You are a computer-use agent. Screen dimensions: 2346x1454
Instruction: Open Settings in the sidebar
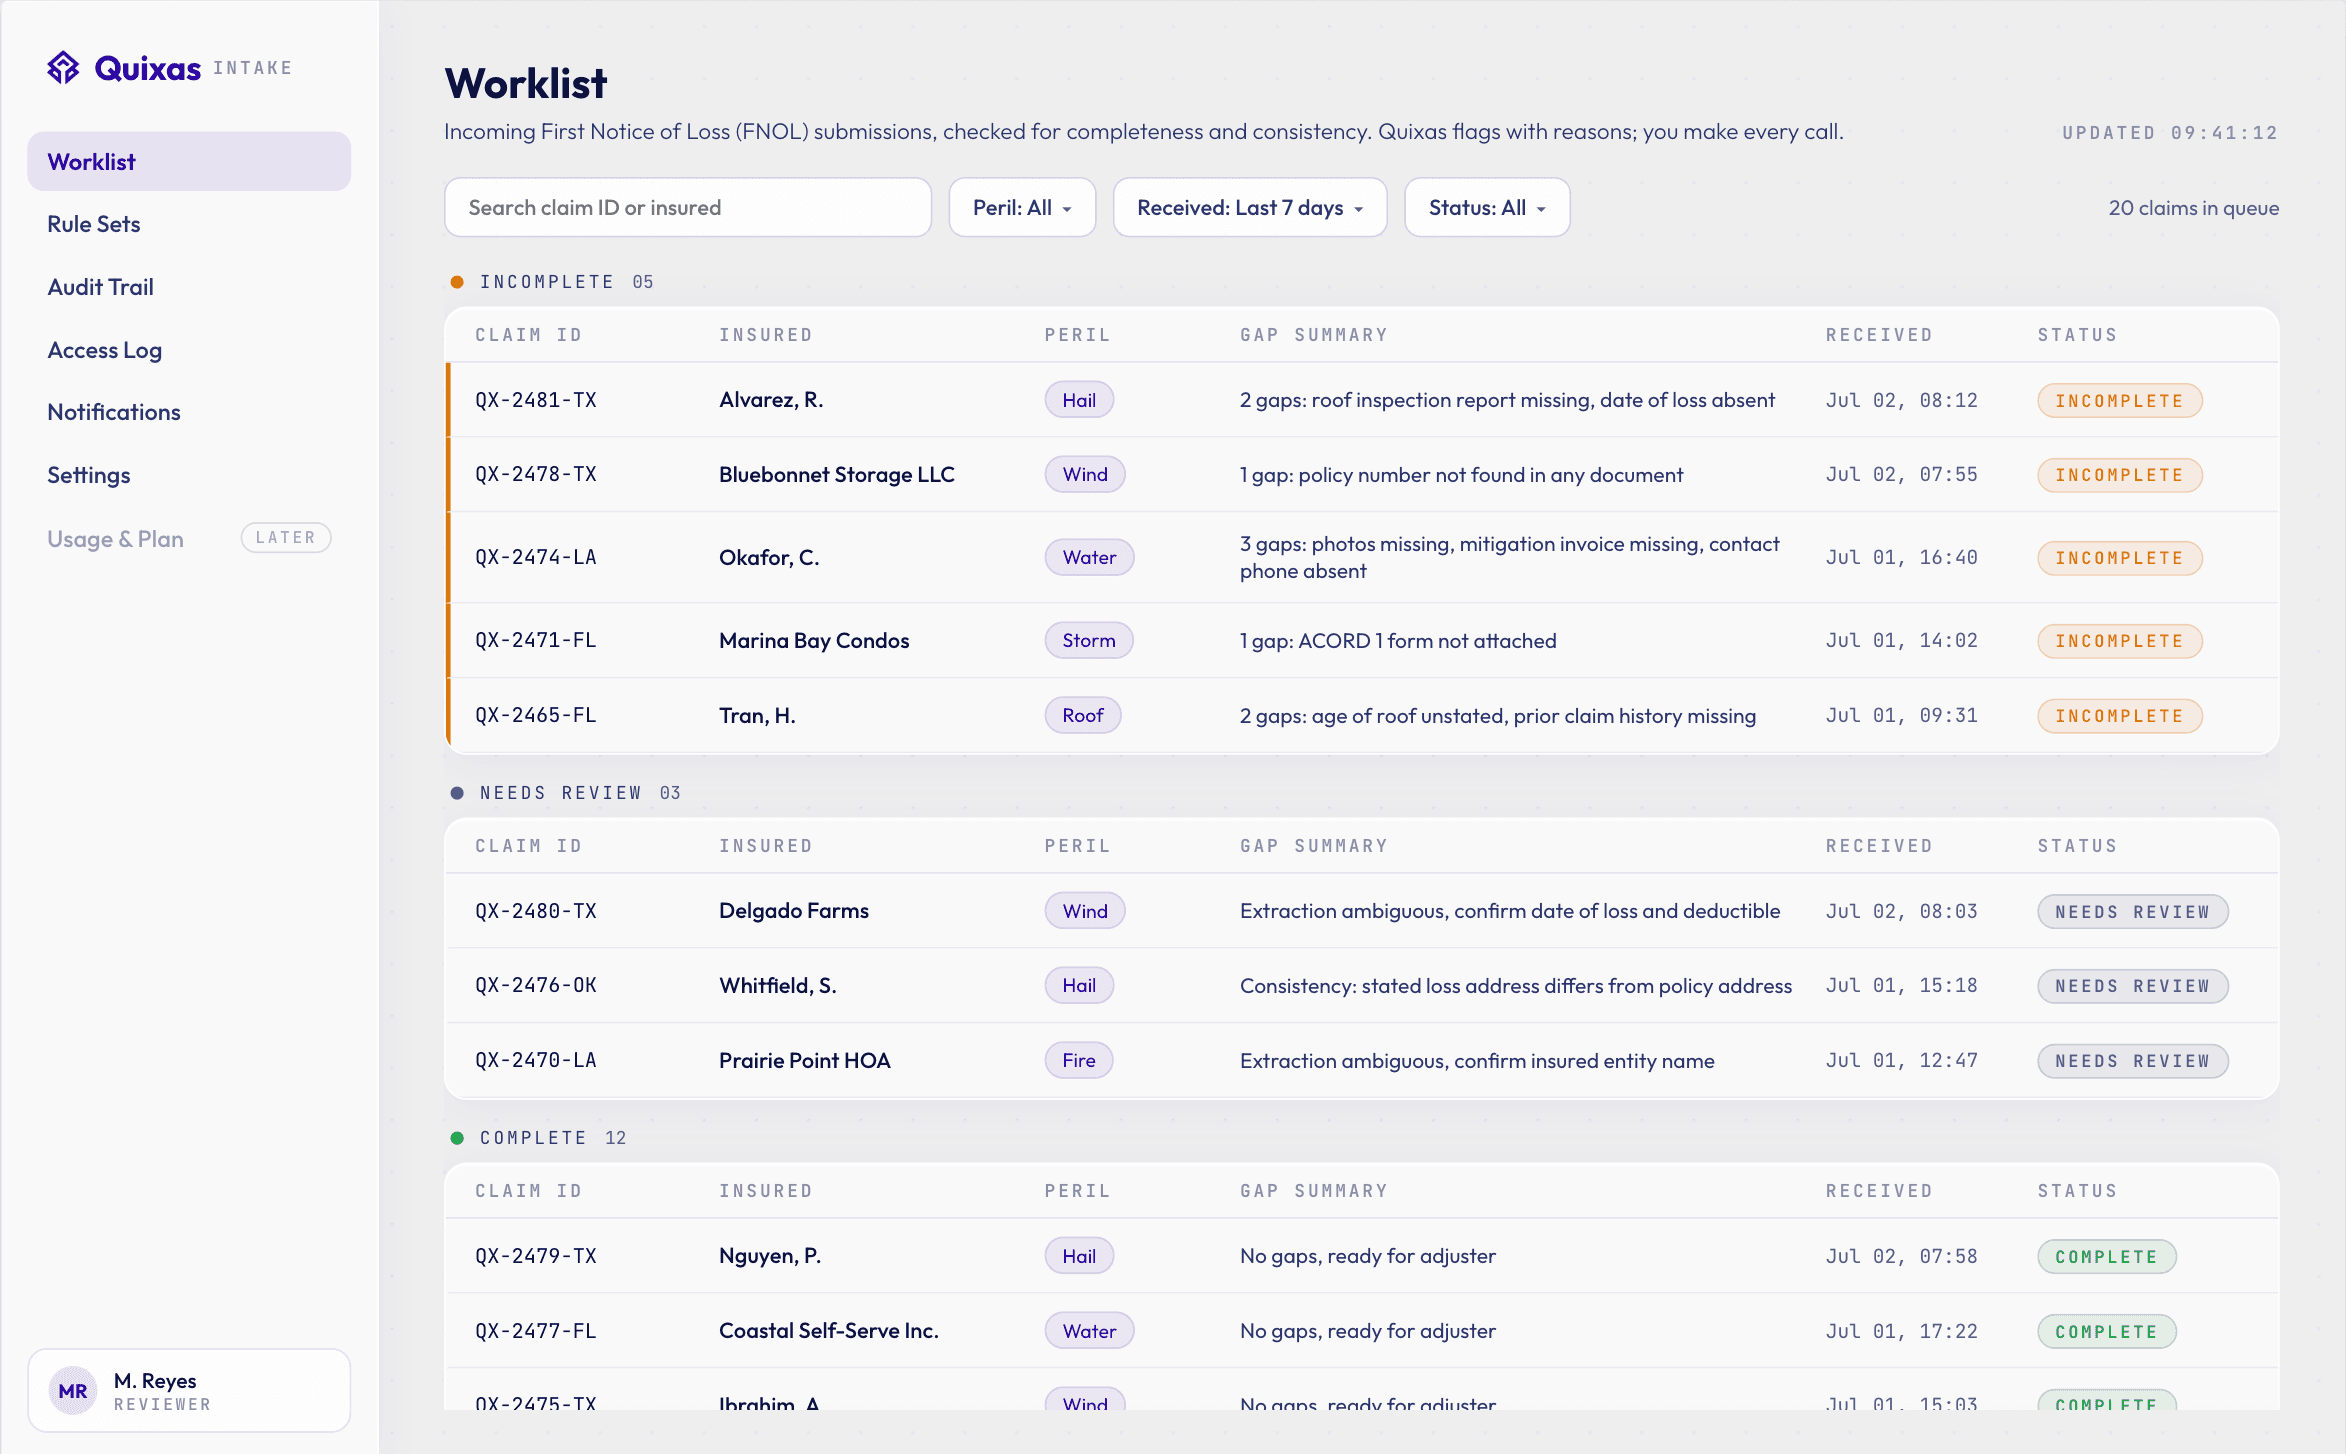tap(89, 475)
